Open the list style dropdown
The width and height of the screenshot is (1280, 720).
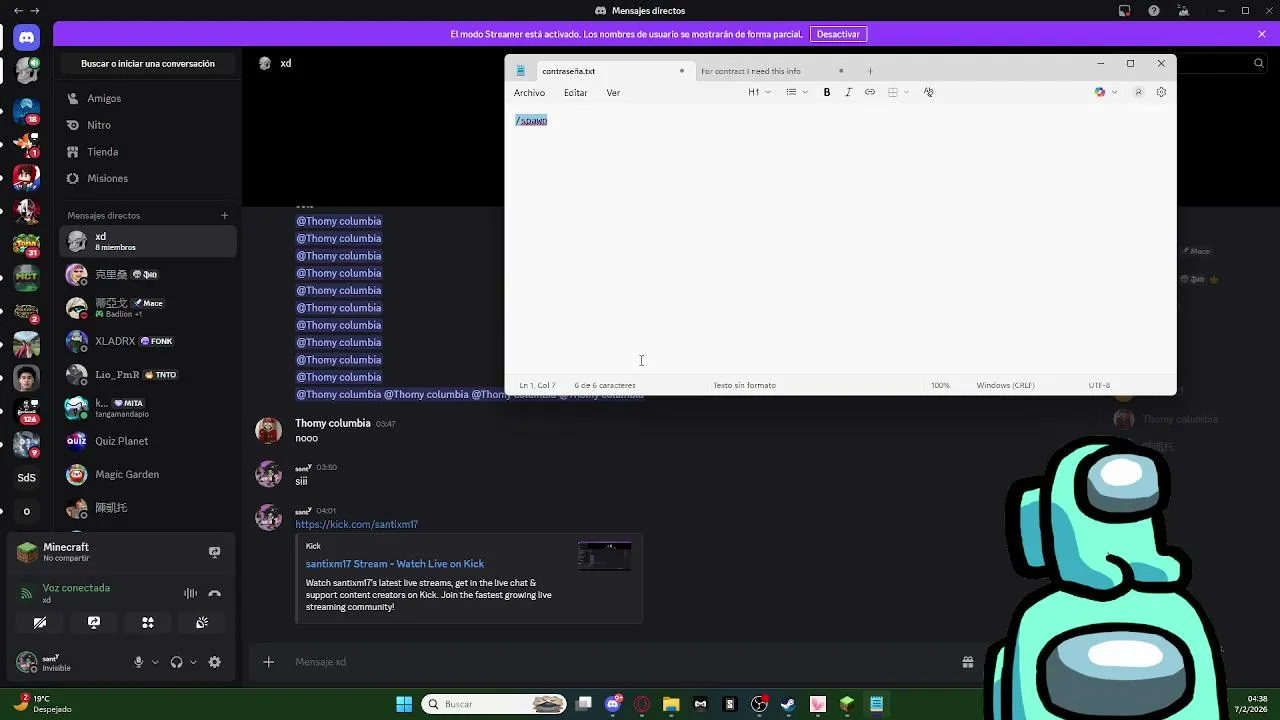click(797, 92)
